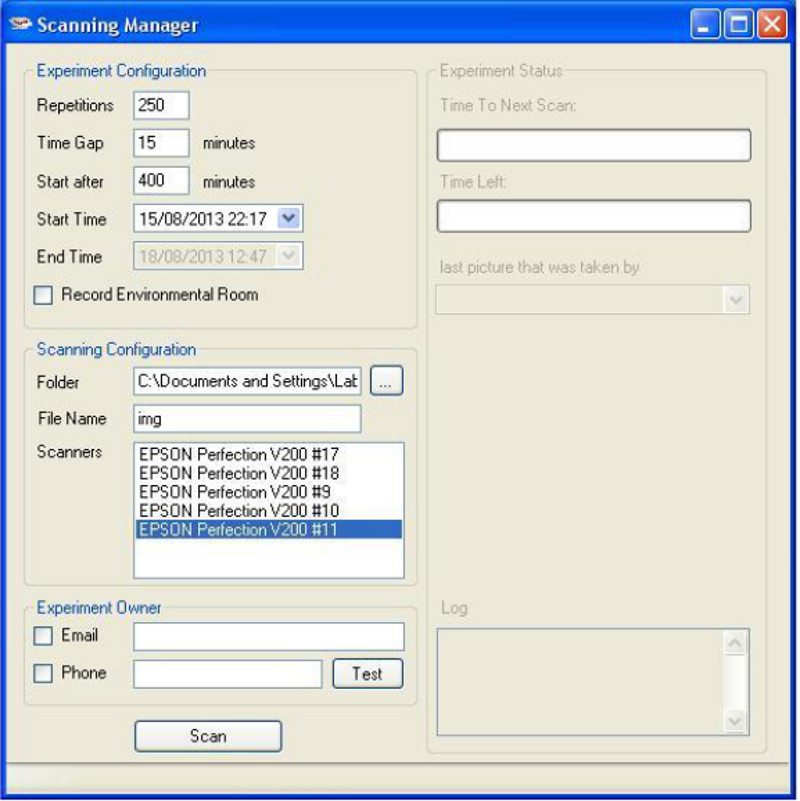Open the Start Time date dropdown
This screenshot has width=800, height=801.
click(x=289, y=219)
